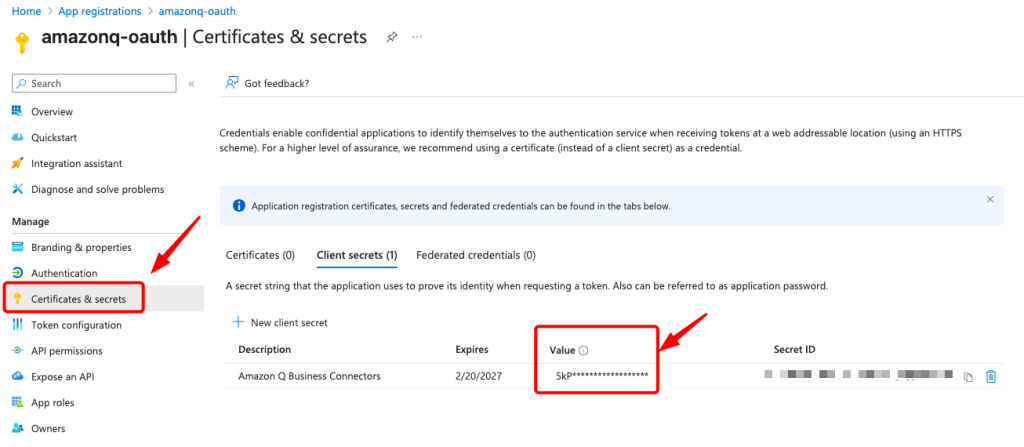Copy the Secret ID to clipboard
This screenshot has height=447, width=1024.
click(x=967, y=377)
